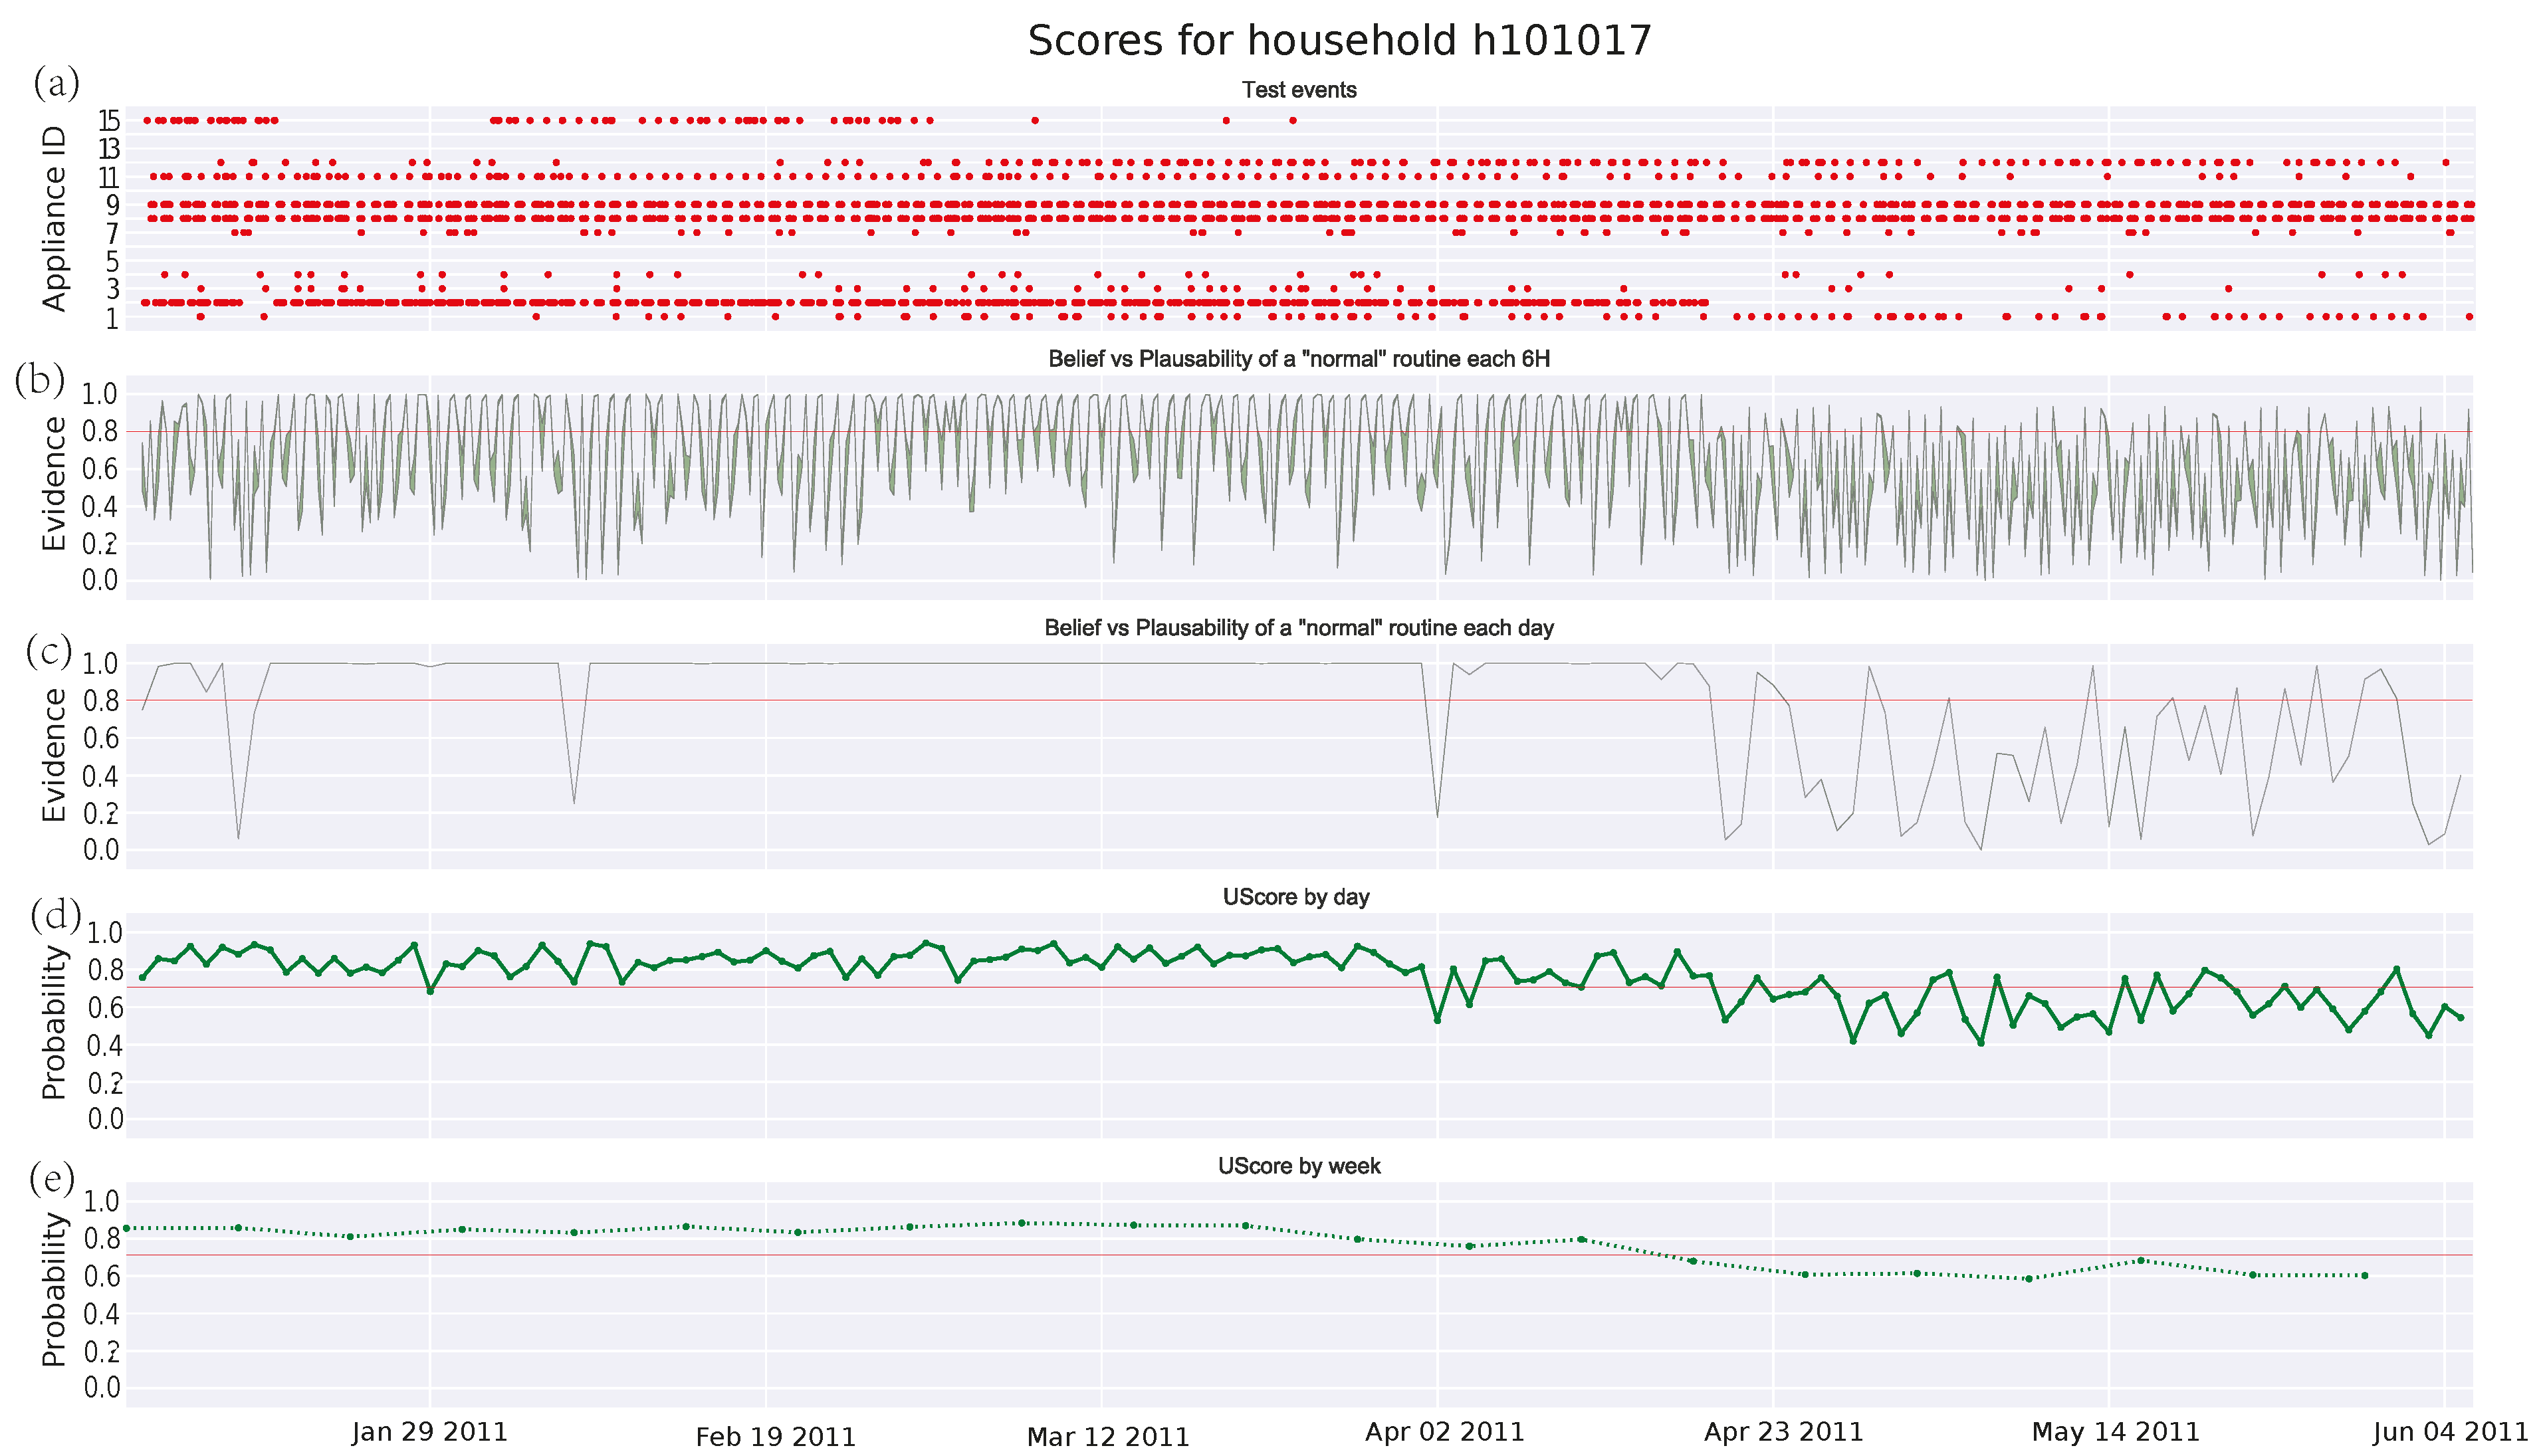Viewport: 2545px width, 1456px height.
Task: Click the appliance ID 15 tick label
Action: click(109, 121)
